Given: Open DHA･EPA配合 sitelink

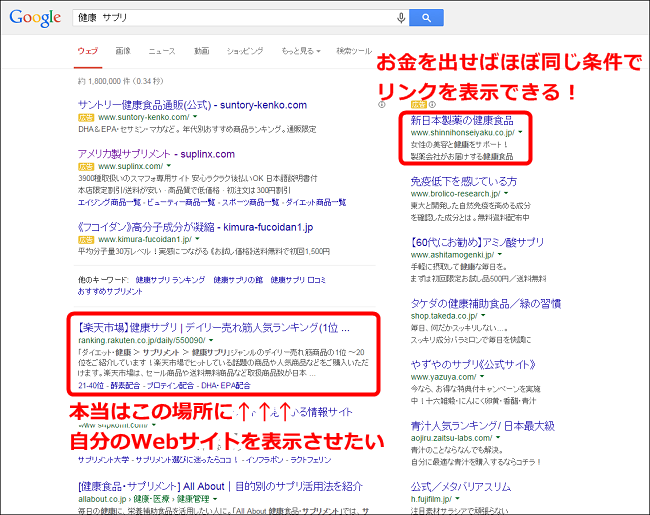Looking at the screenshot, I should 226,386.
